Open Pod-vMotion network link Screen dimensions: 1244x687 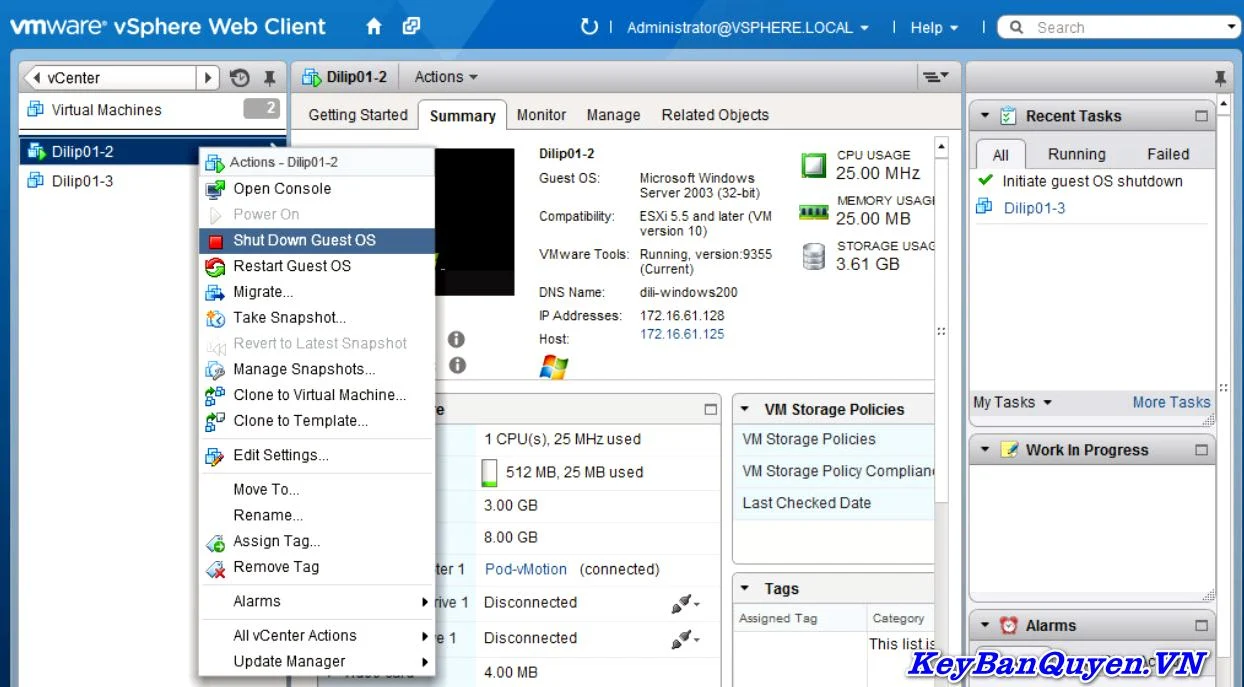(526, 569)
